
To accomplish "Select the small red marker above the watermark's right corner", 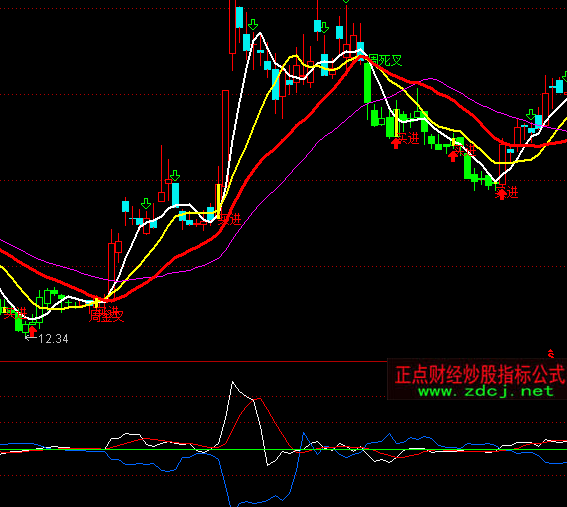I will tap(551, 354).
